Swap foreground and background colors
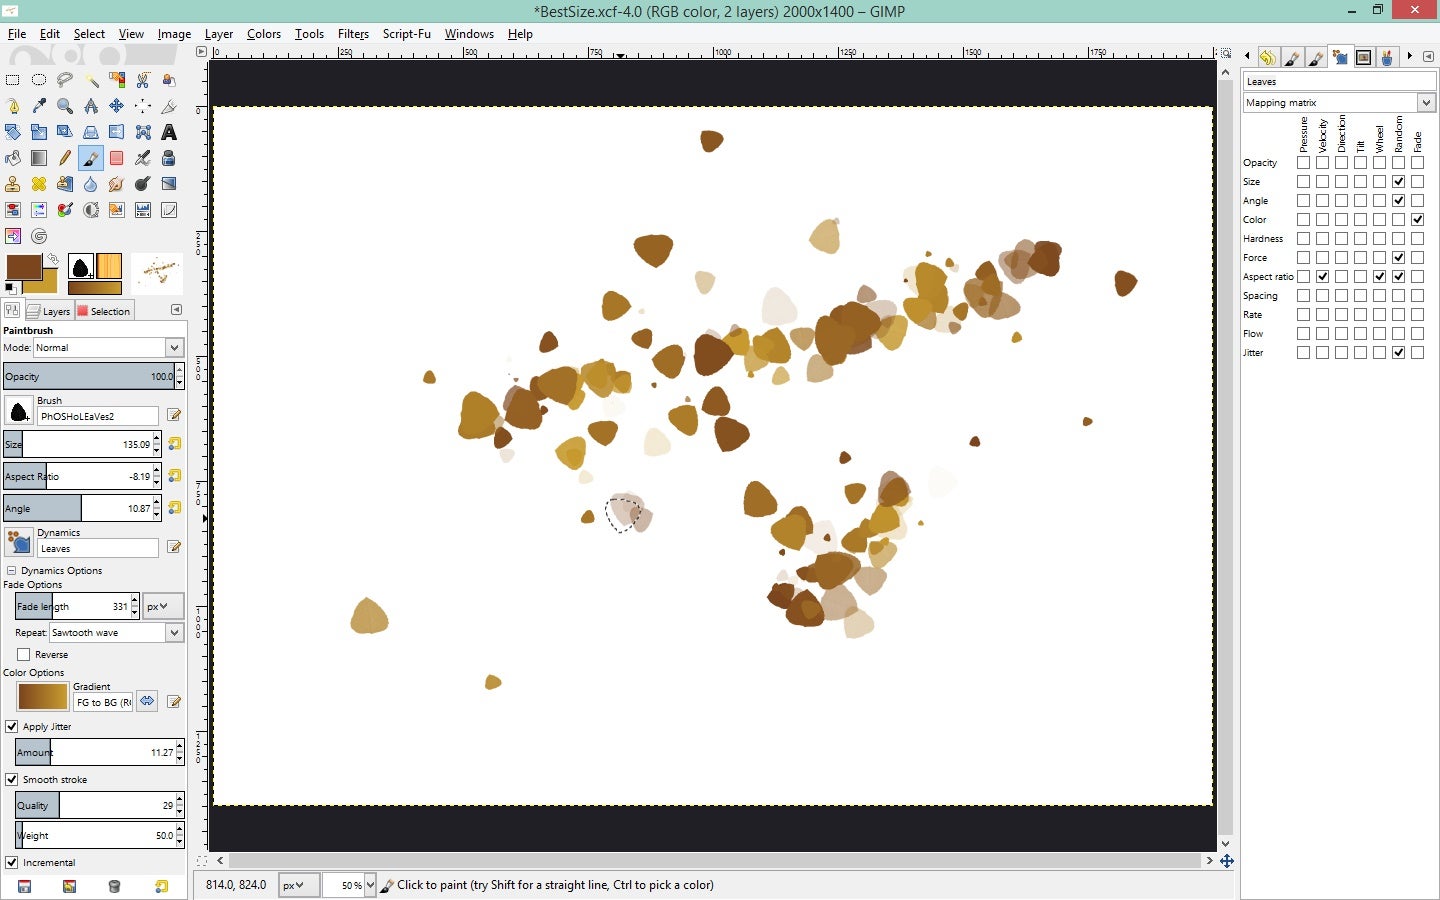Viewport: 1440px width, 900px height. [x=52, y=258]
